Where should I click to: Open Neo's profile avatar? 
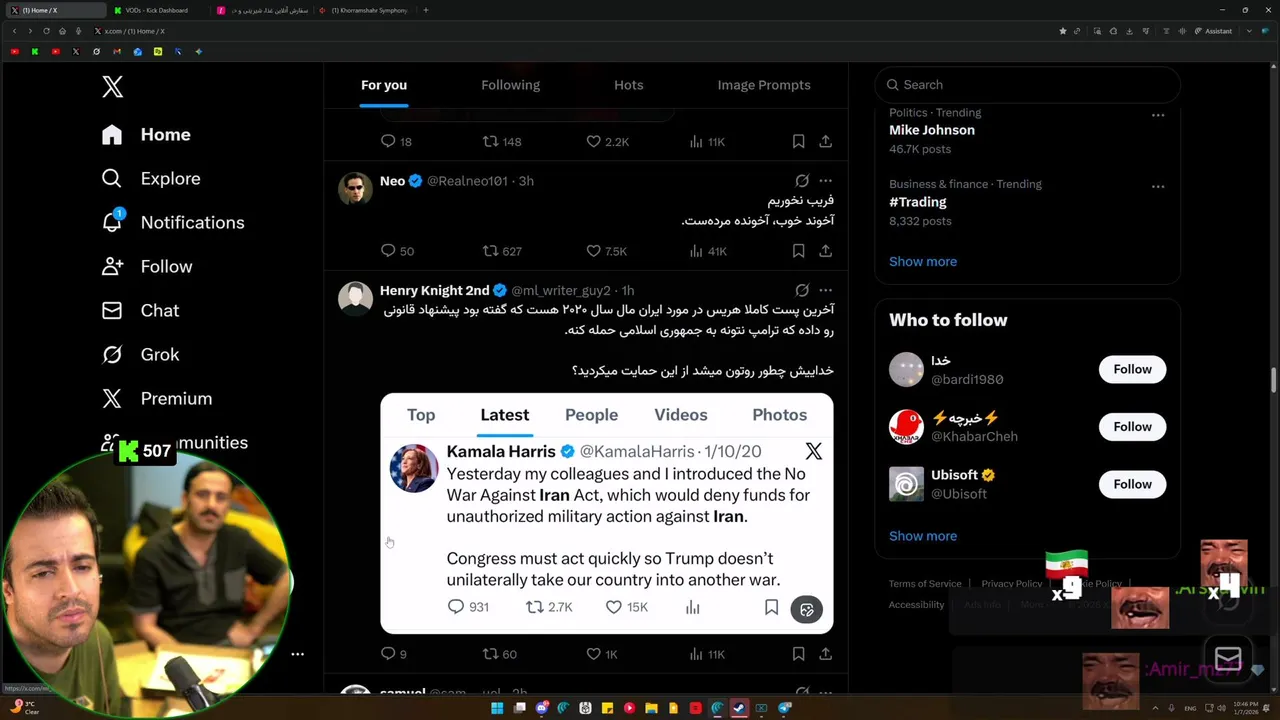click(355, 188)
